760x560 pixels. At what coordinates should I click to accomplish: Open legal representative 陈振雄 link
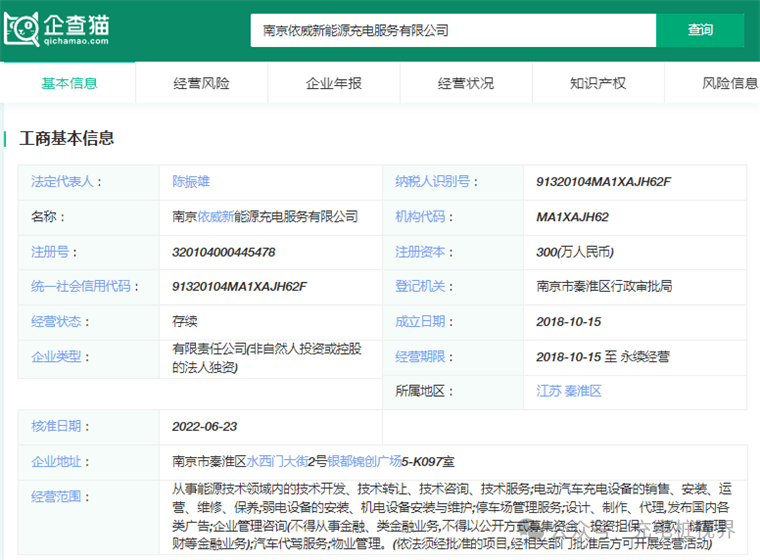pos(191,182)
